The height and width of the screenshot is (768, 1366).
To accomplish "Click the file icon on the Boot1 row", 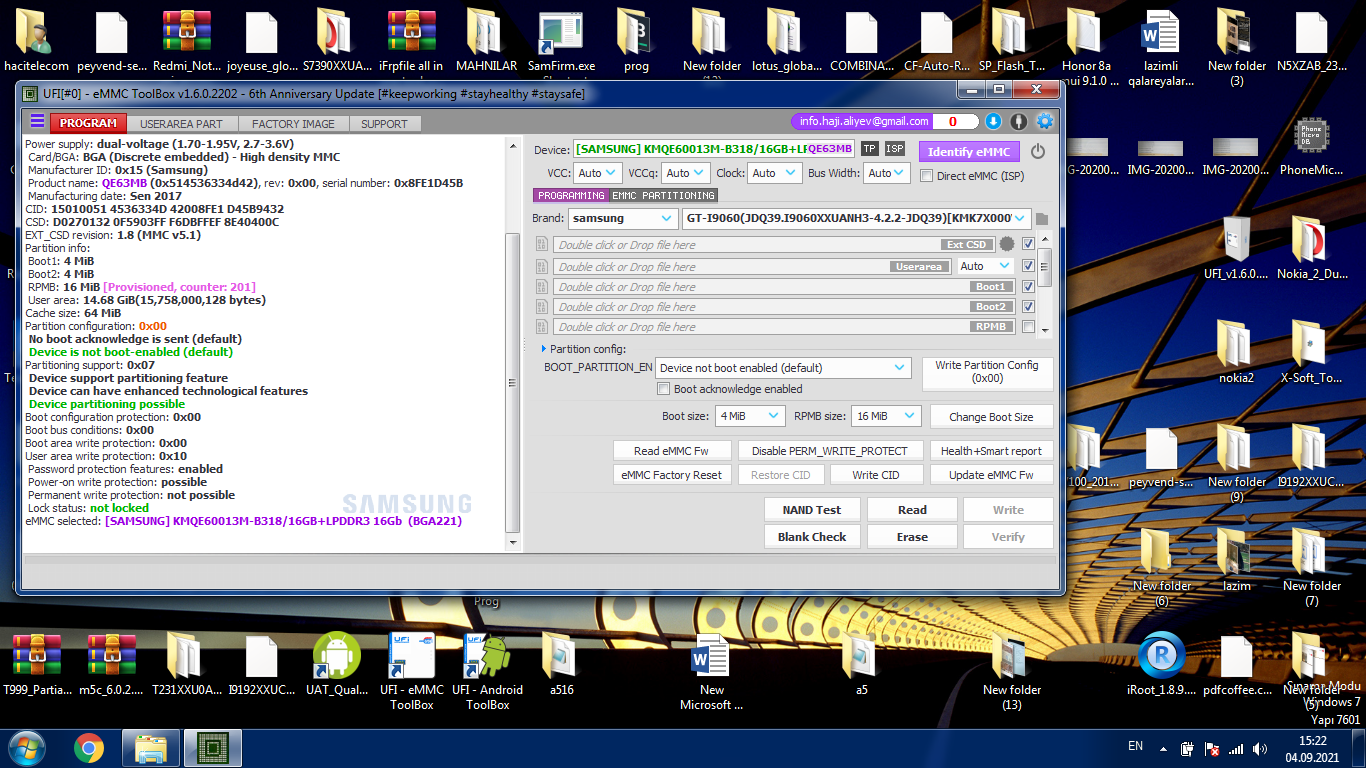I will coord(542,286).
